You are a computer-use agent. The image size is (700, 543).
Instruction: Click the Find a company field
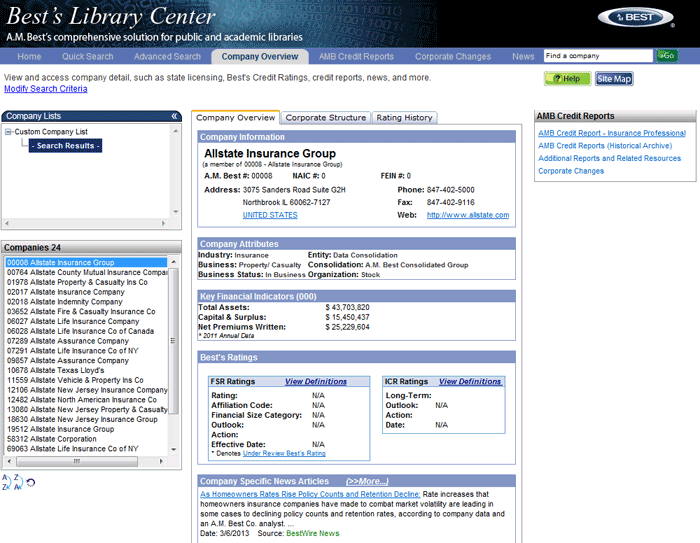[x=598, y=56]
